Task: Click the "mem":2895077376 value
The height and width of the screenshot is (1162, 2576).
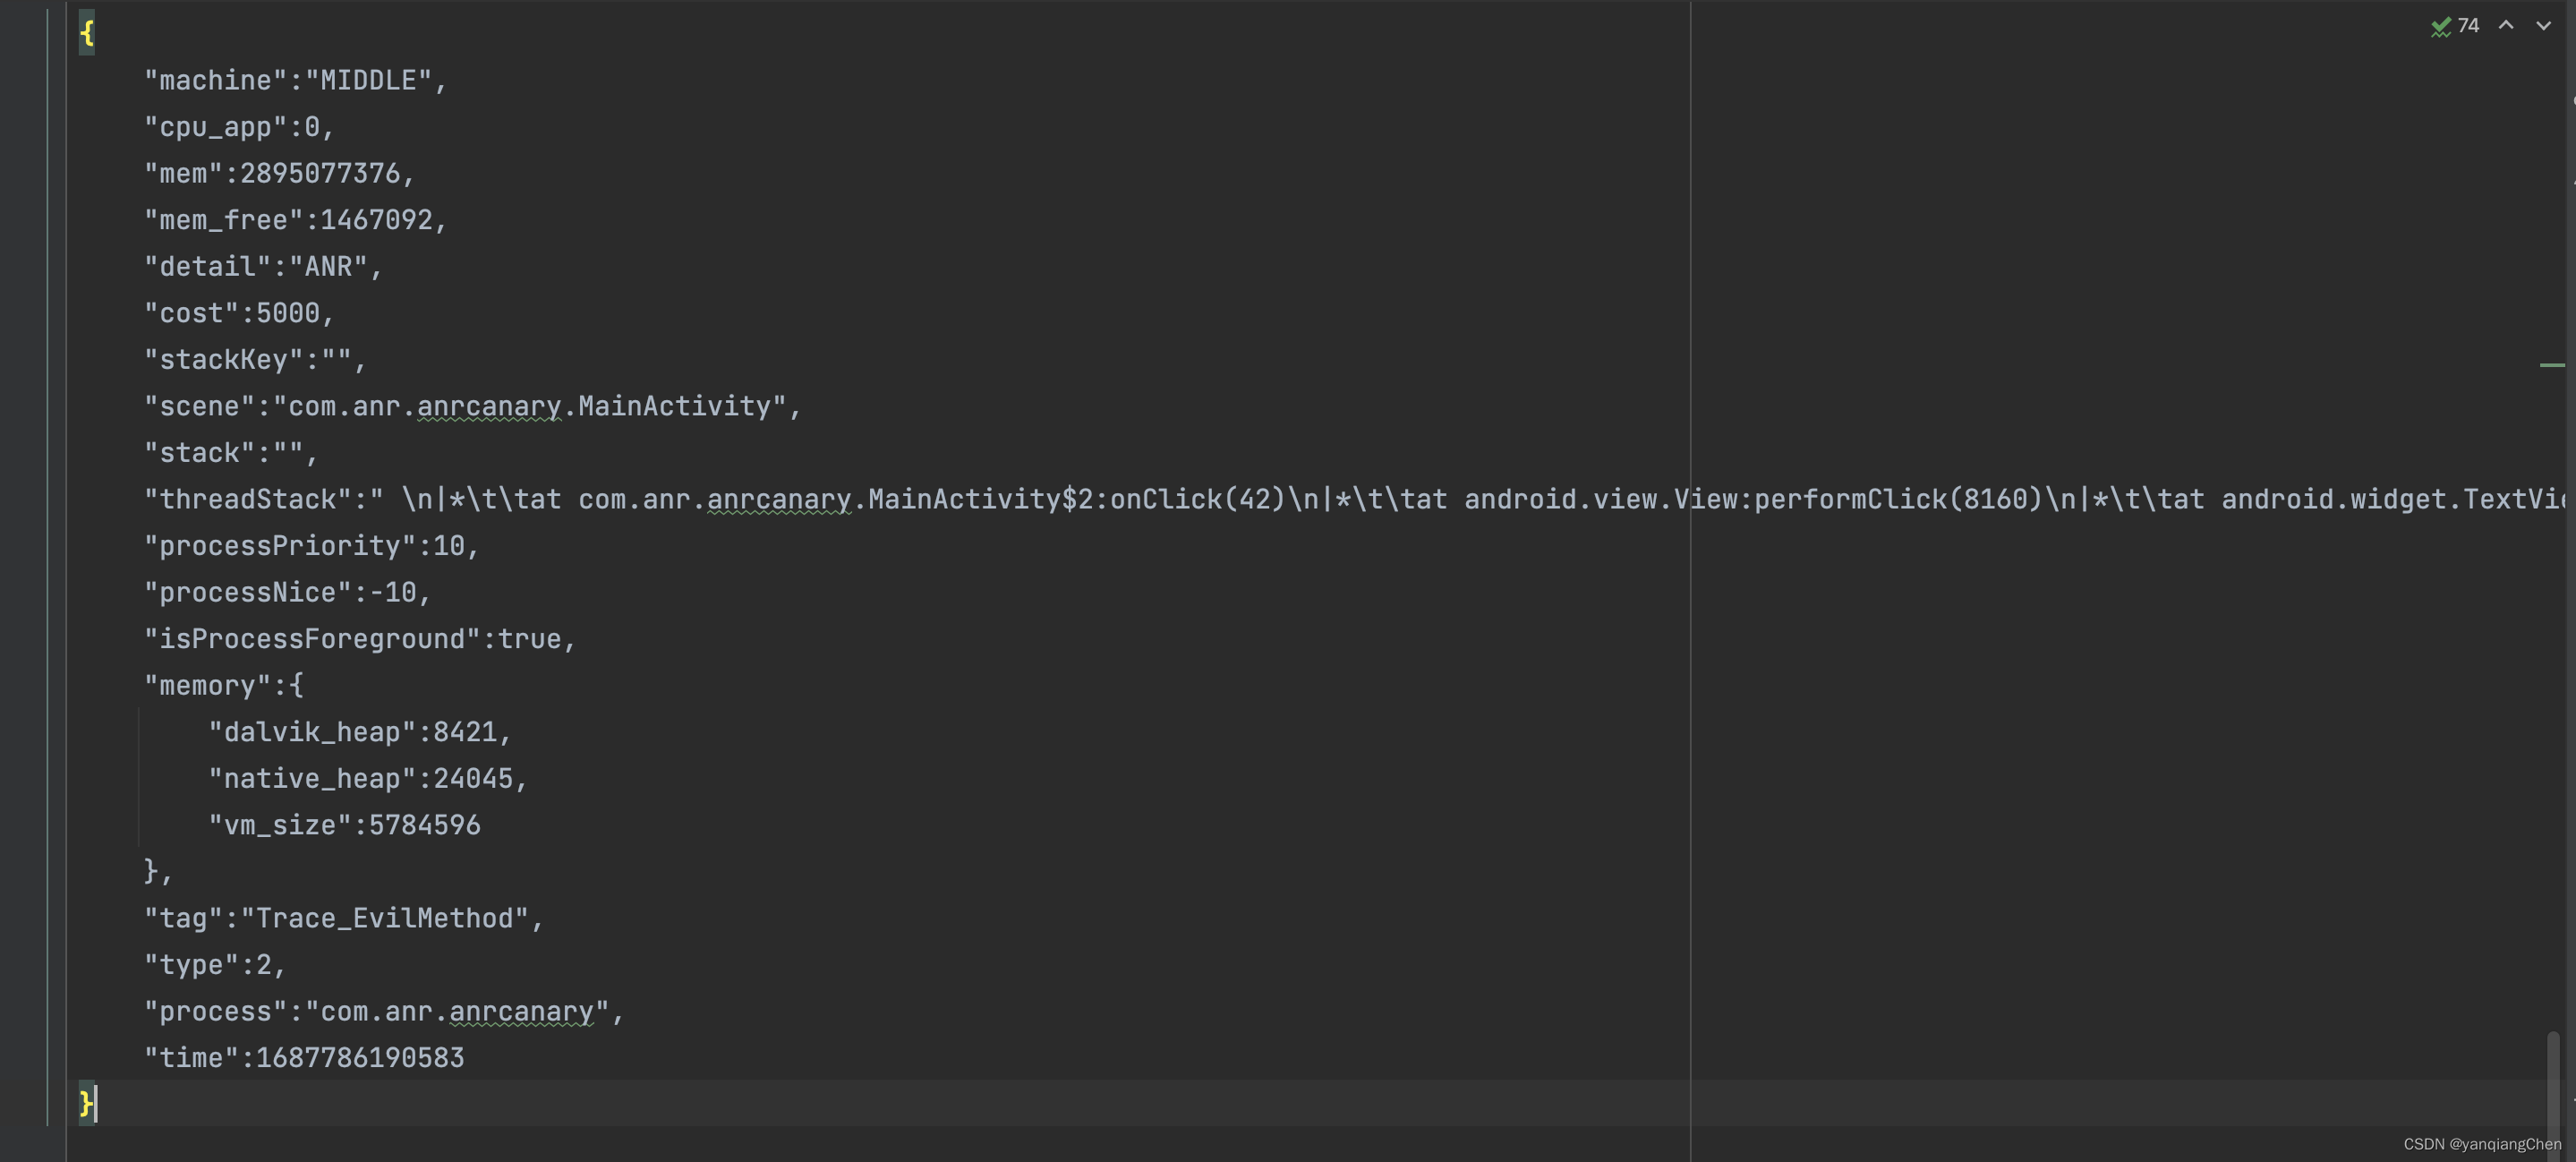Action: click(320, 173)
